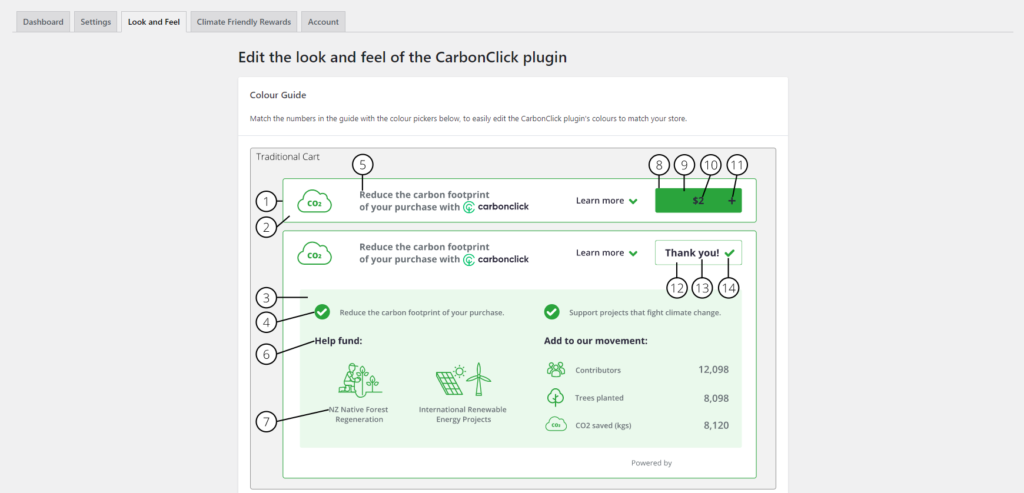Click the International Renewable Energy Projects label
This screenshot has height=493, width=1024.
pos(462,415)
